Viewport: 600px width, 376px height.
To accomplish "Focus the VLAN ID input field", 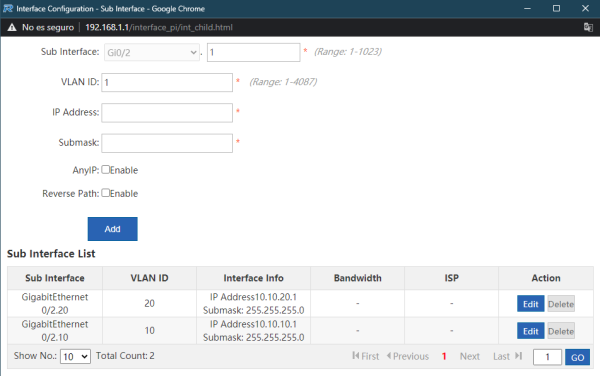I will (x=167, y=82).
